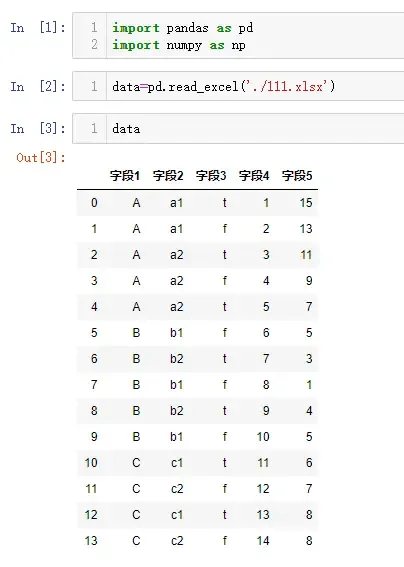
Task: Click the "a1" cell in row 1
Action: (177, 229)
